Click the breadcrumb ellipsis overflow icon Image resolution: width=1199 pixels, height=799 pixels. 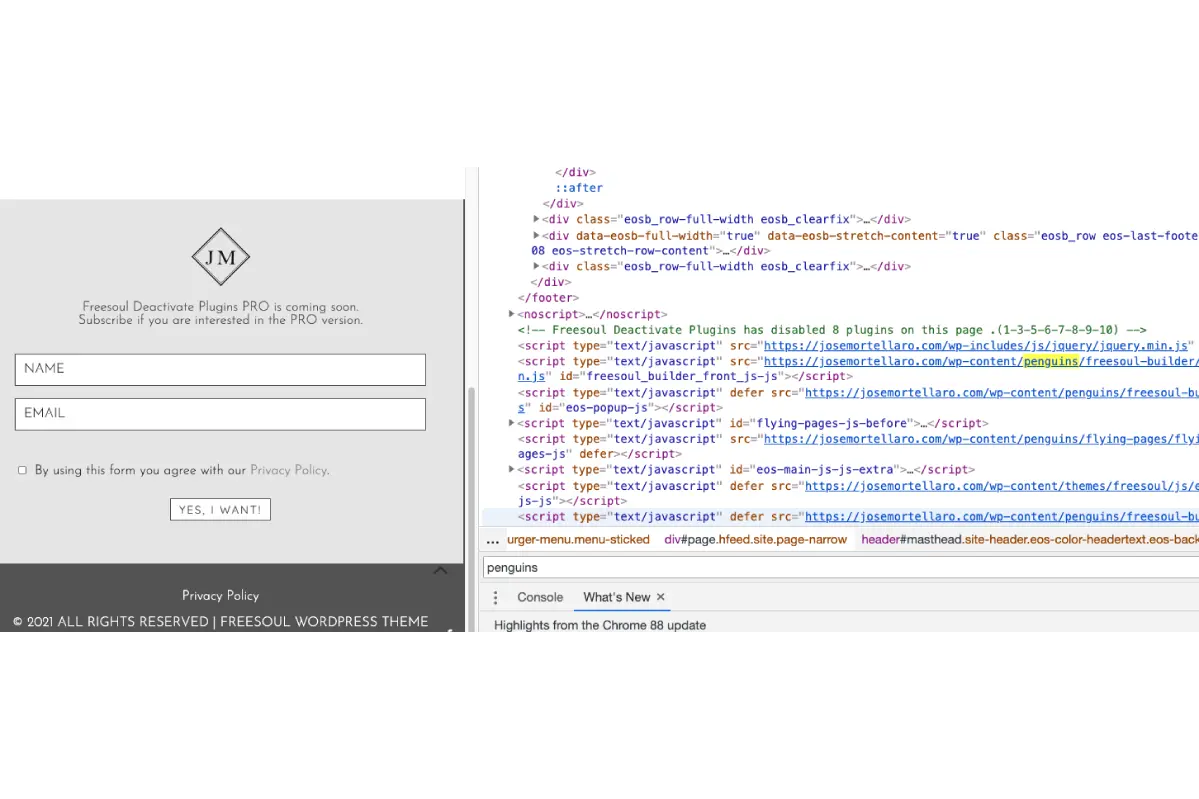[492, 540]
